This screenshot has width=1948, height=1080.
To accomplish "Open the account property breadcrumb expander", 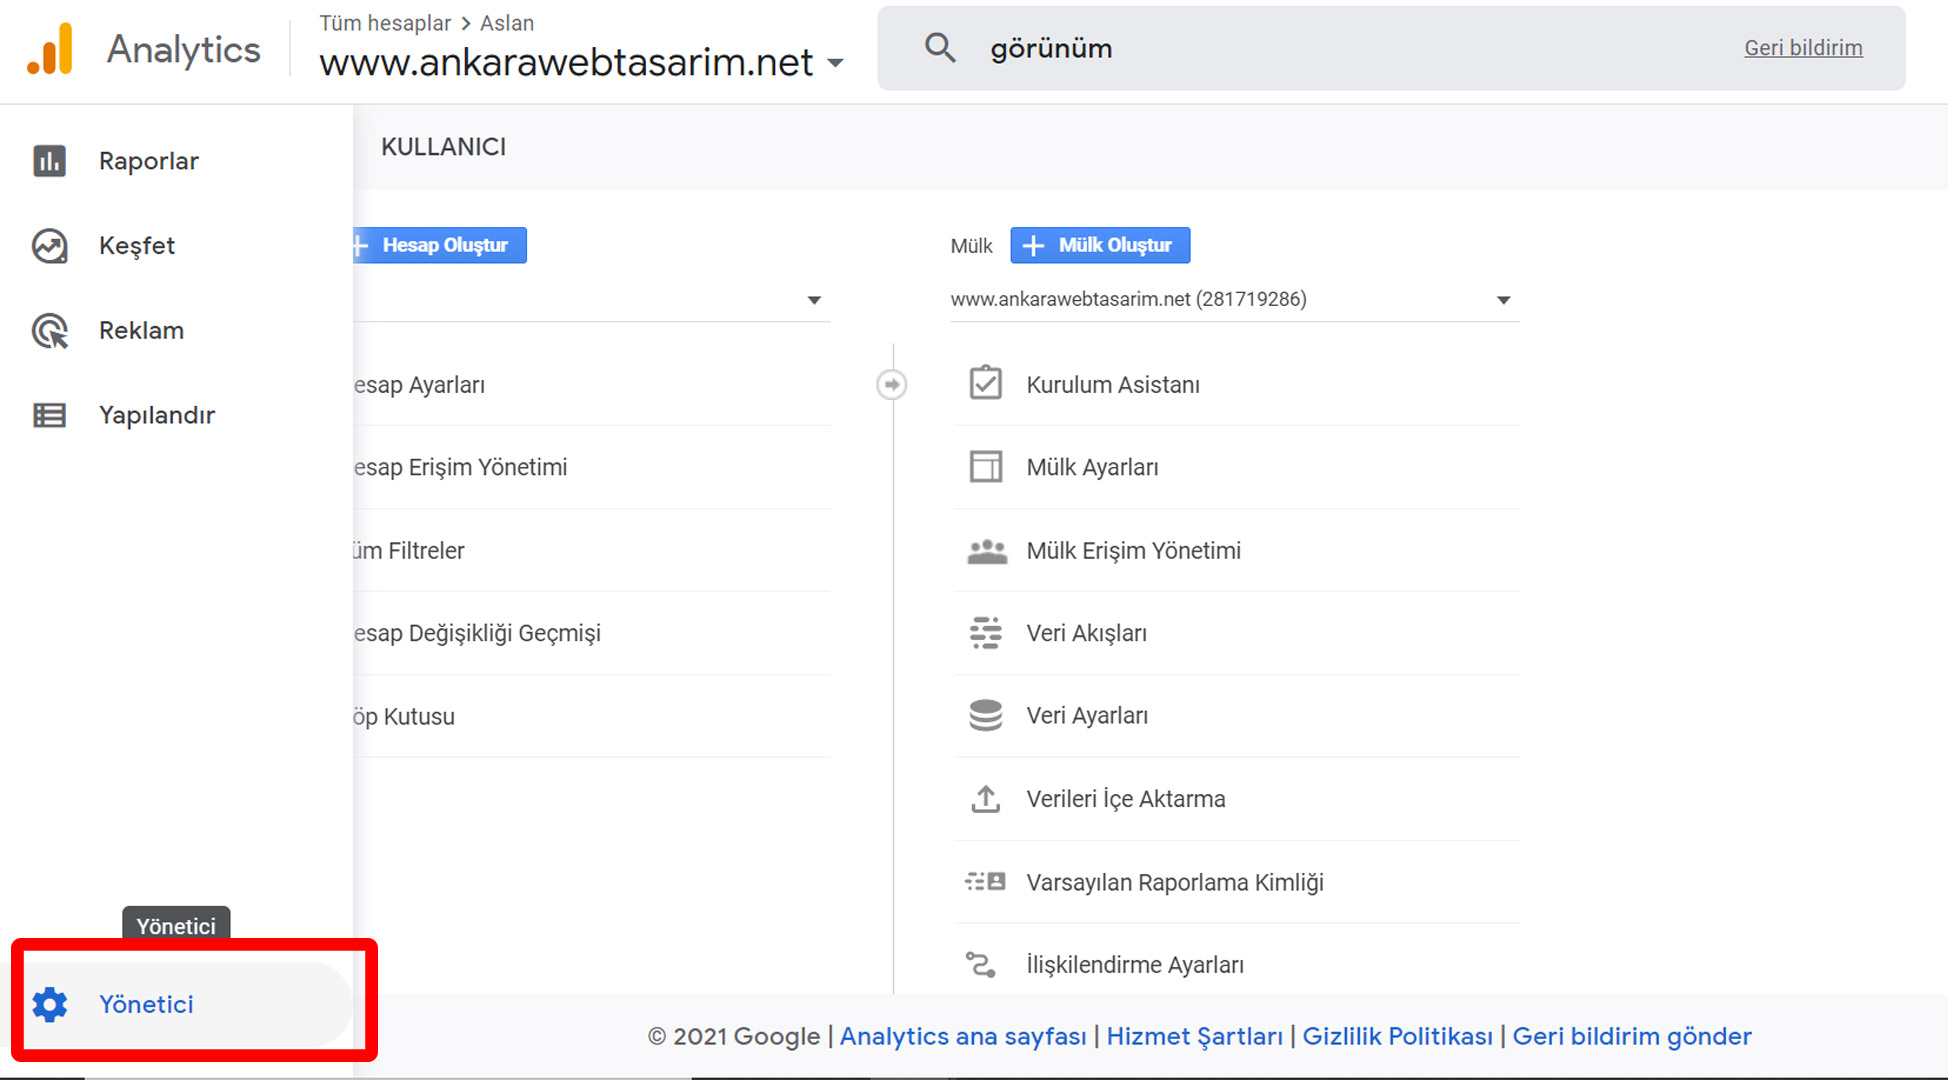I will 836,63.
